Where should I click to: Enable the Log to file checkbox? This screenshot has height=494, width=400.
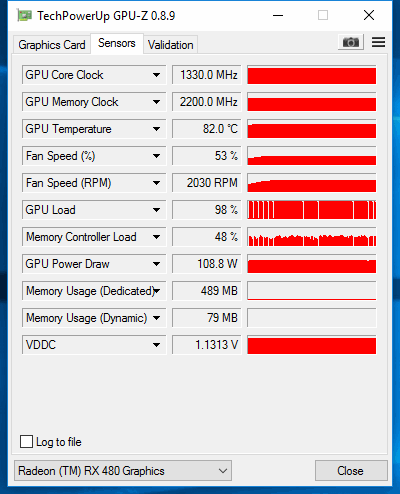coord(27,442)
